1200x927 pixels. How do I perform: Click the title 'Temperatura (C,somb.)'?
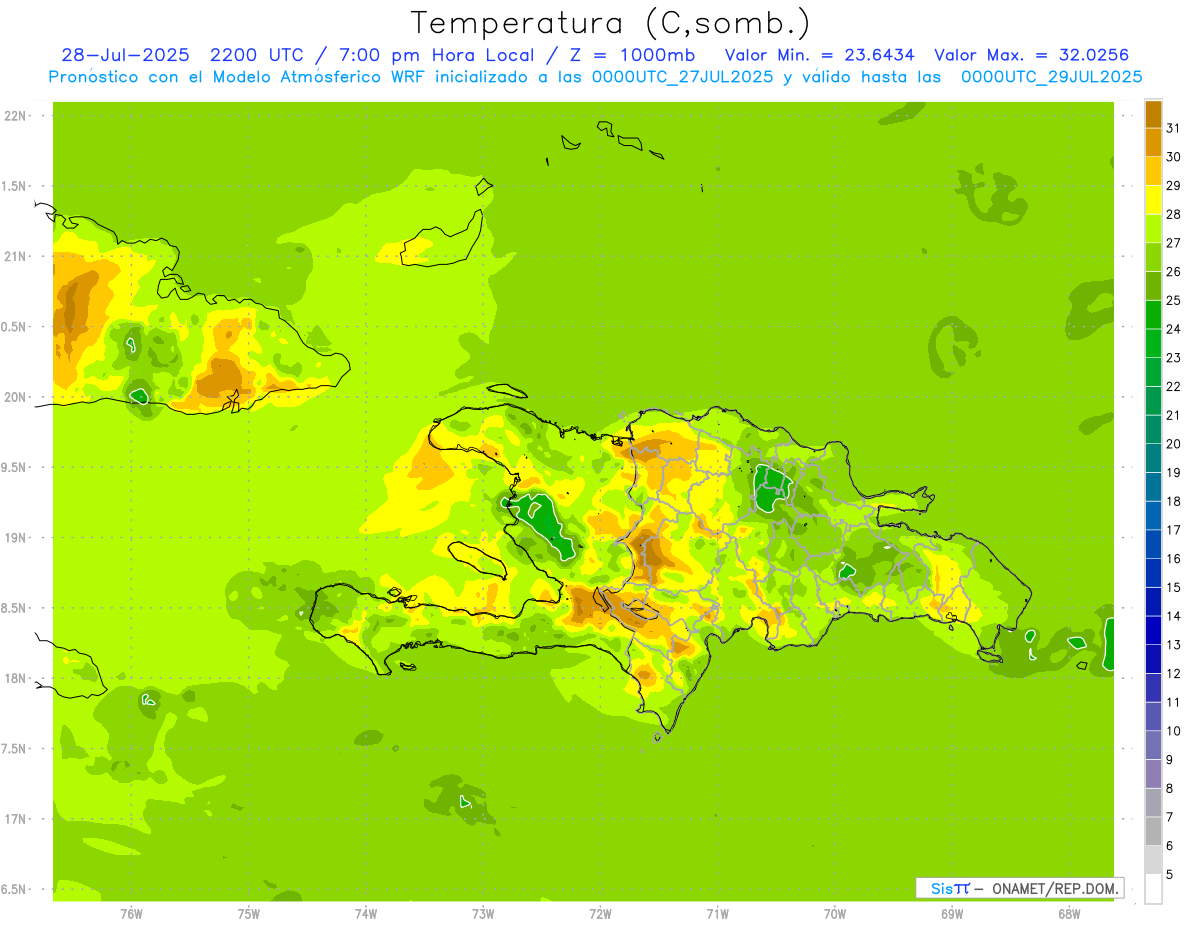tap(610, 24)
